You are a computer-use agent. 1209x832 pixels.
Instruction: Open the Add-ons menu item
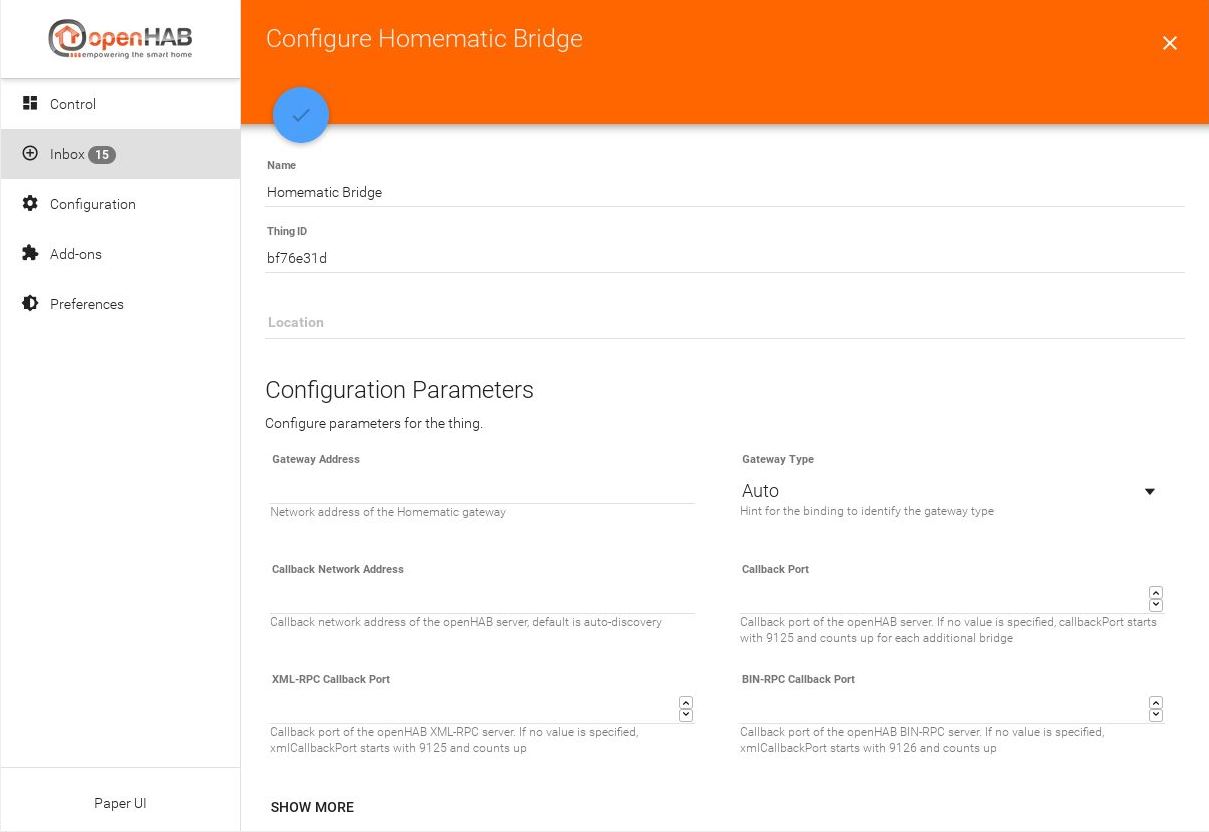coord(120,254)
